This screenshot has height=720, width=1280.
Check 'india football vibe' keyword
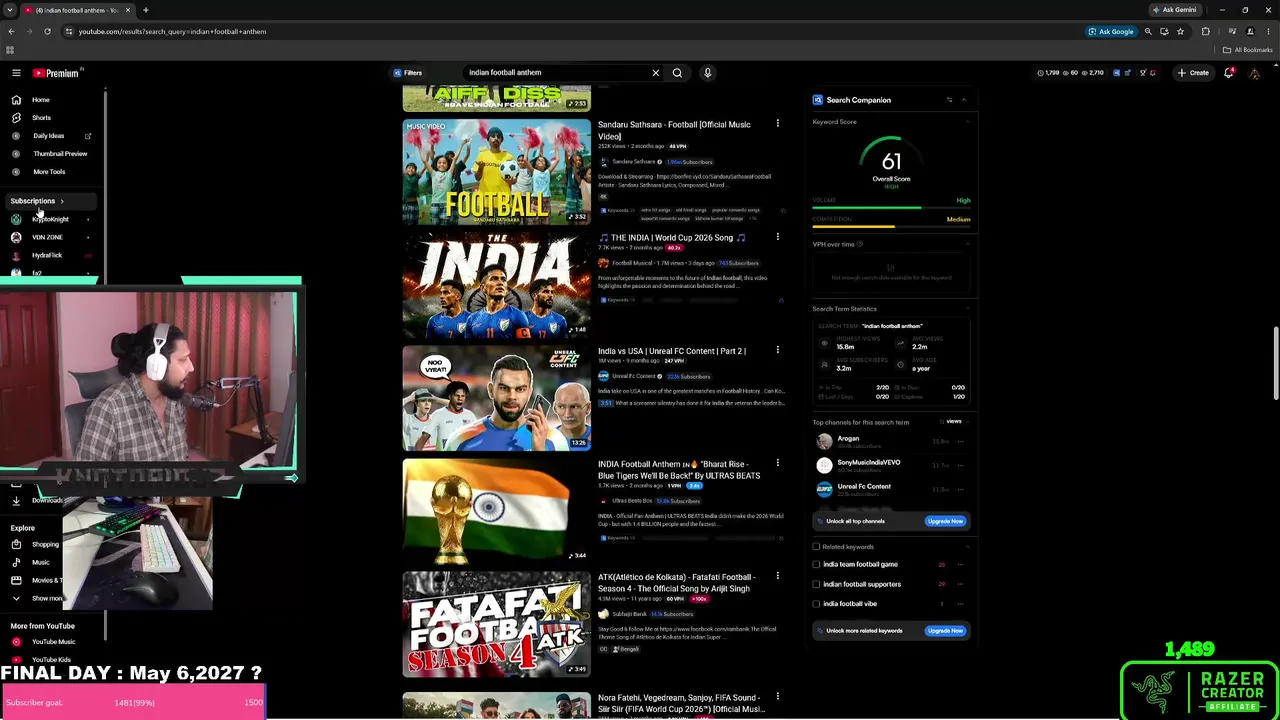tap(816, 604)
